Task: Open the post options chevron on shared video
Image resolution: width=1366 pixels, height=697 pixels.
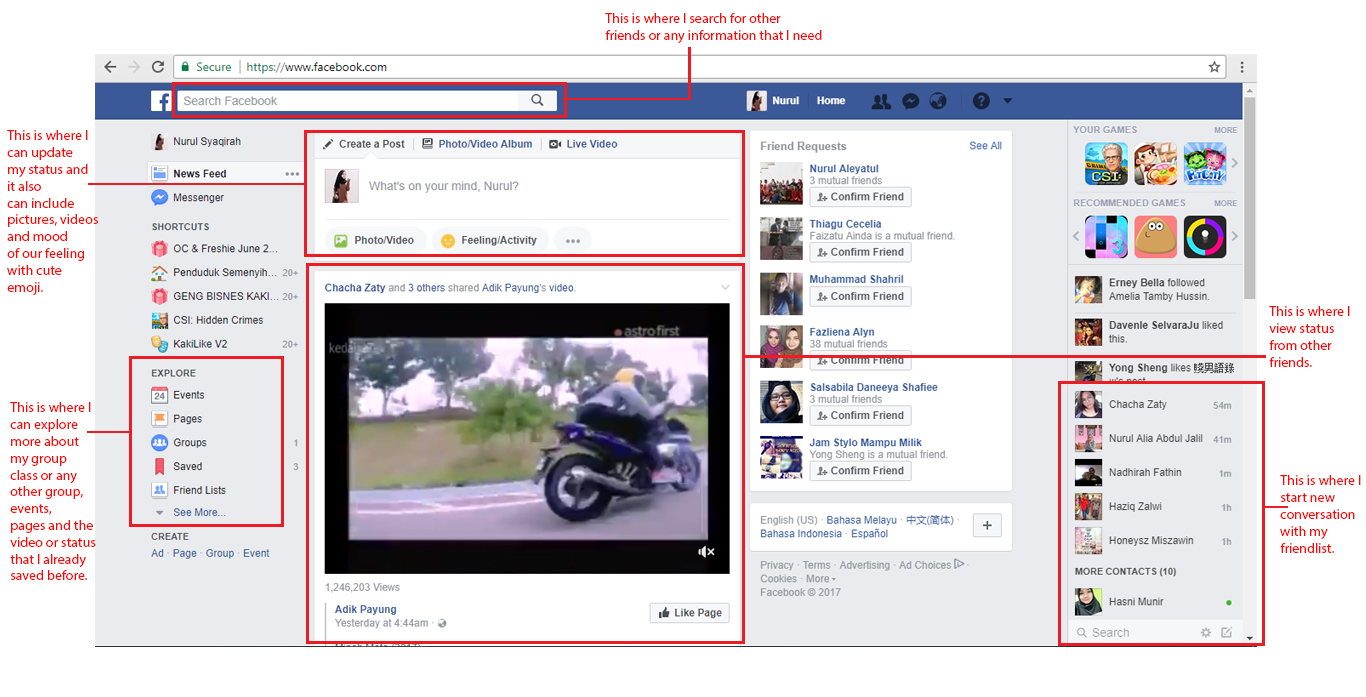Action: pyautogui.click(x=726, y=288)
